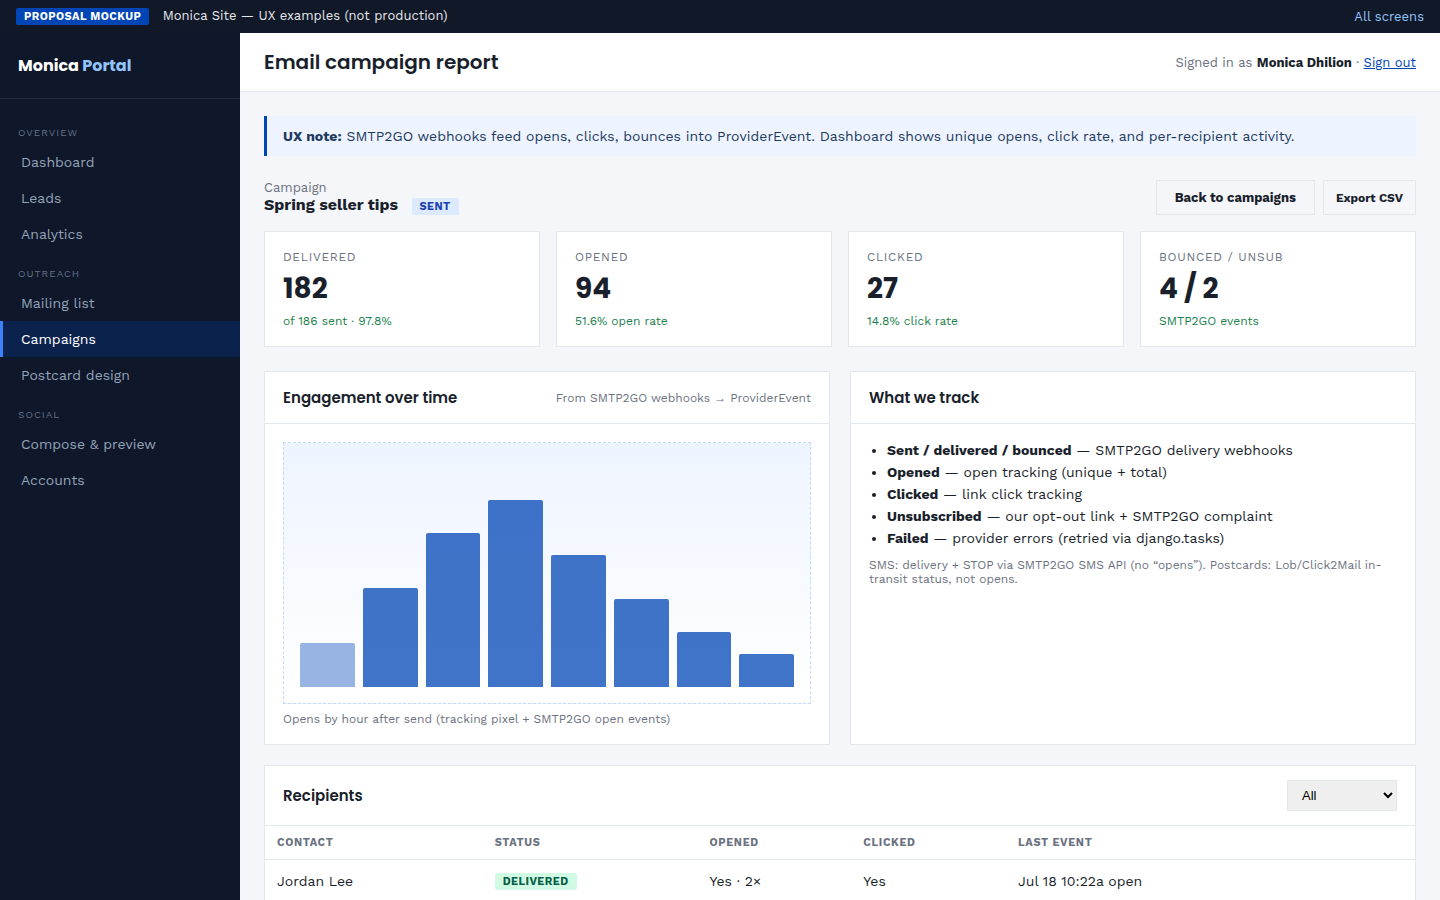The image size is (1440, 900).
Task: Click Back to campaigns button
Action: (1235, 198)
